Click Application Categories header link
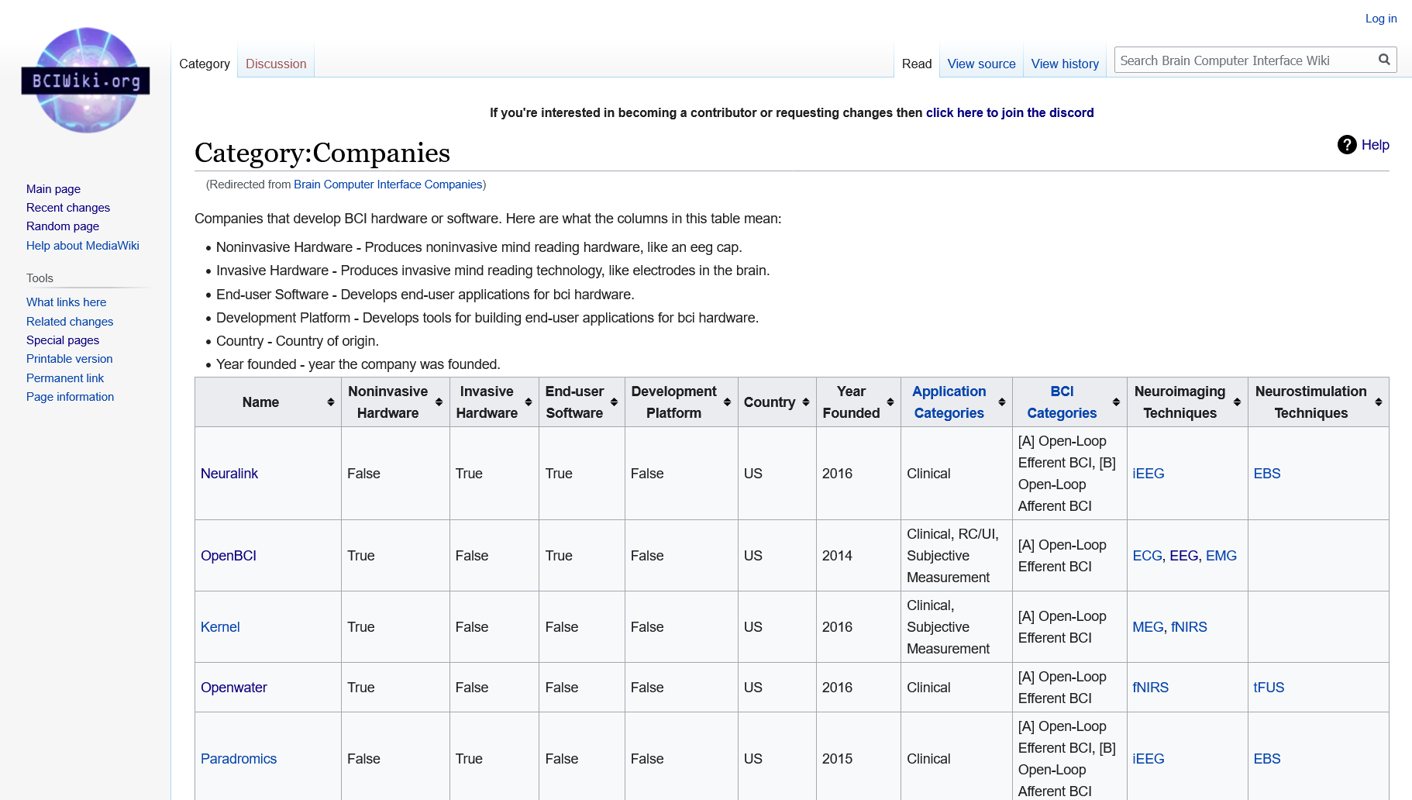The image size is (1412, 800). click(948, 402)
